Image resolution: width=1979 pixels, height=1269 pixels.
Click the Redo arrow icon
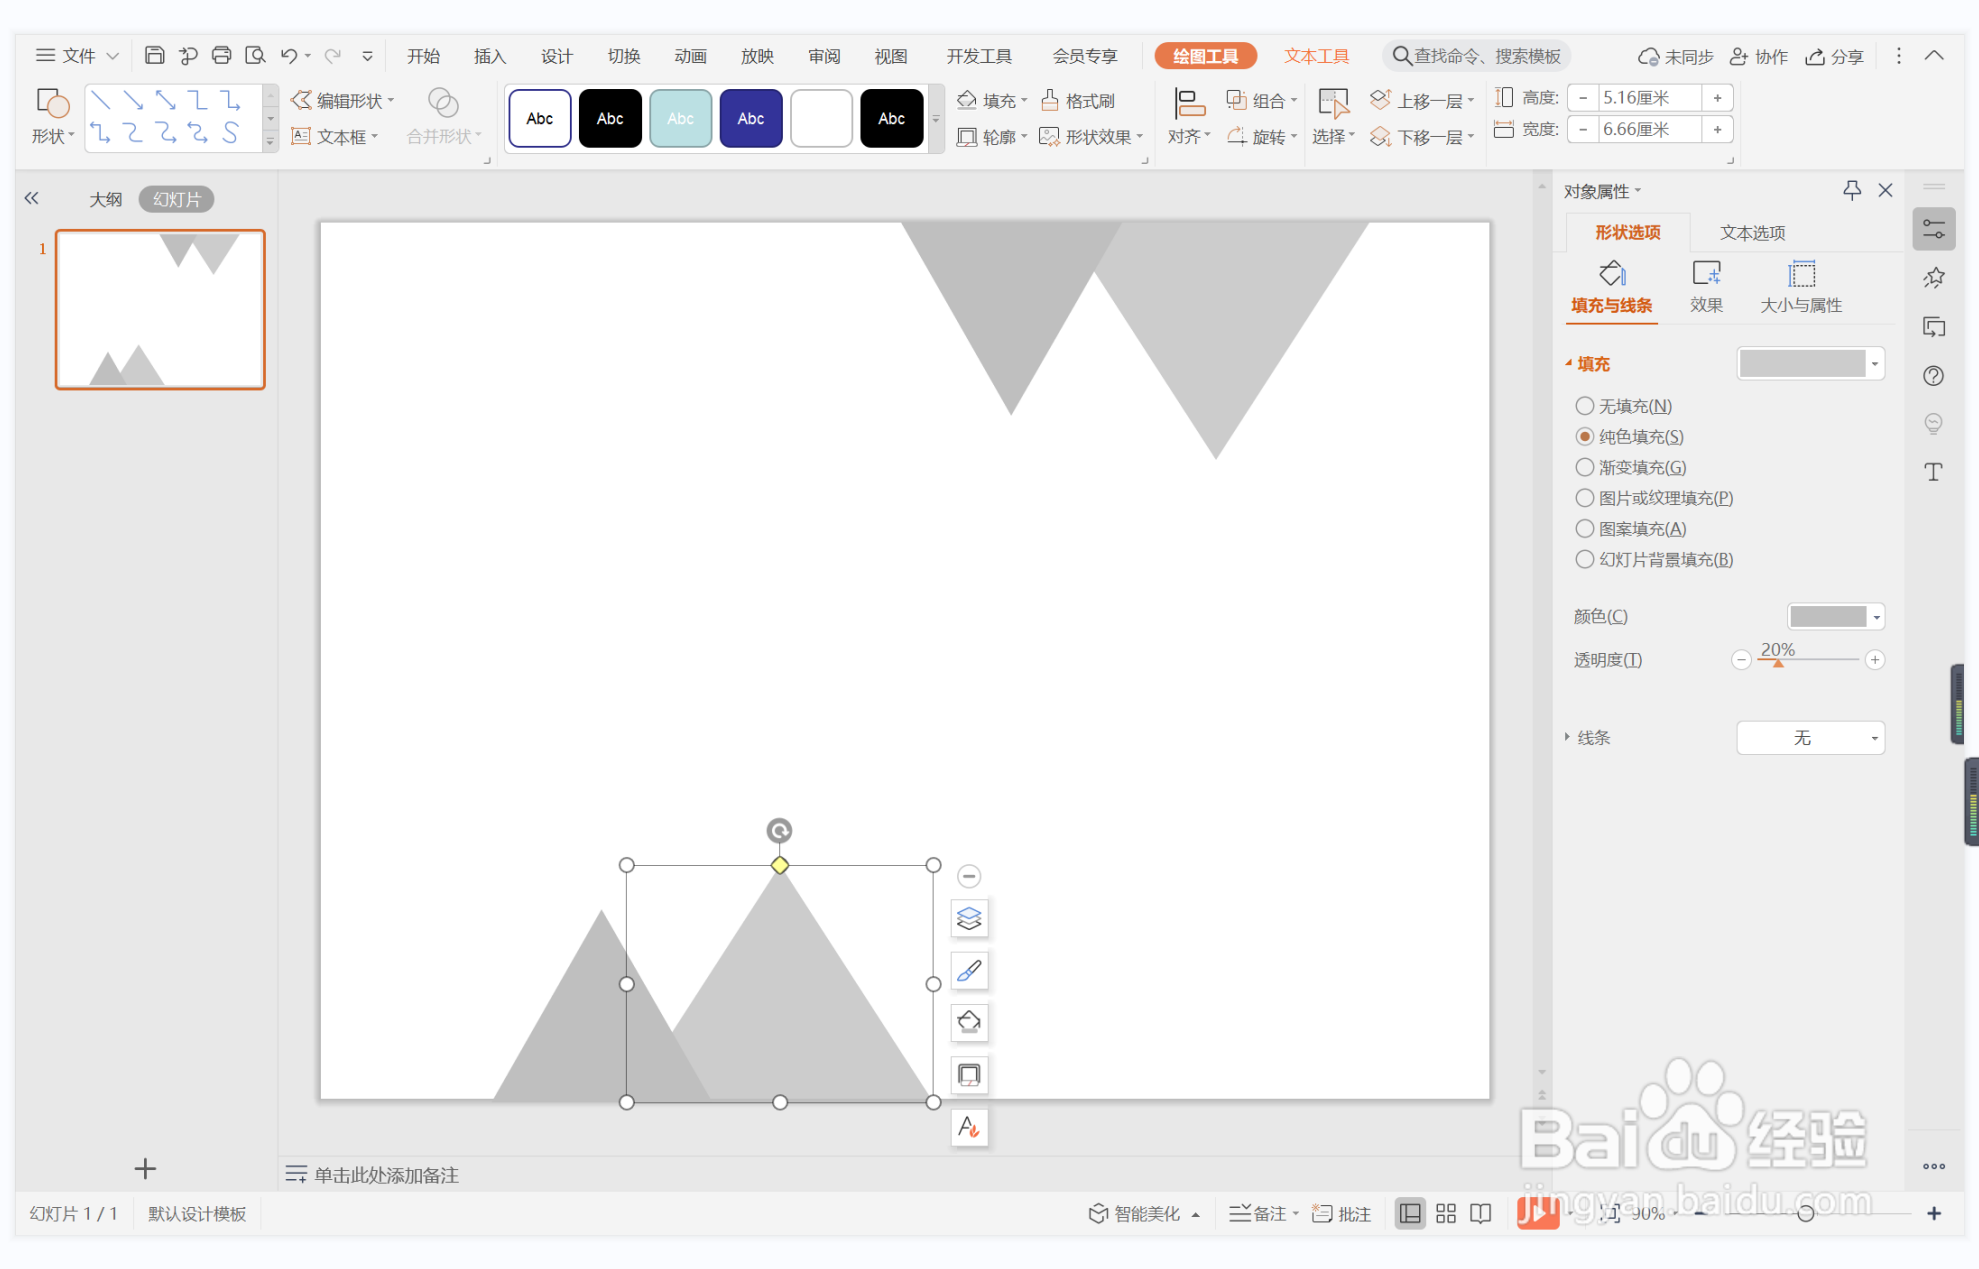333,55
